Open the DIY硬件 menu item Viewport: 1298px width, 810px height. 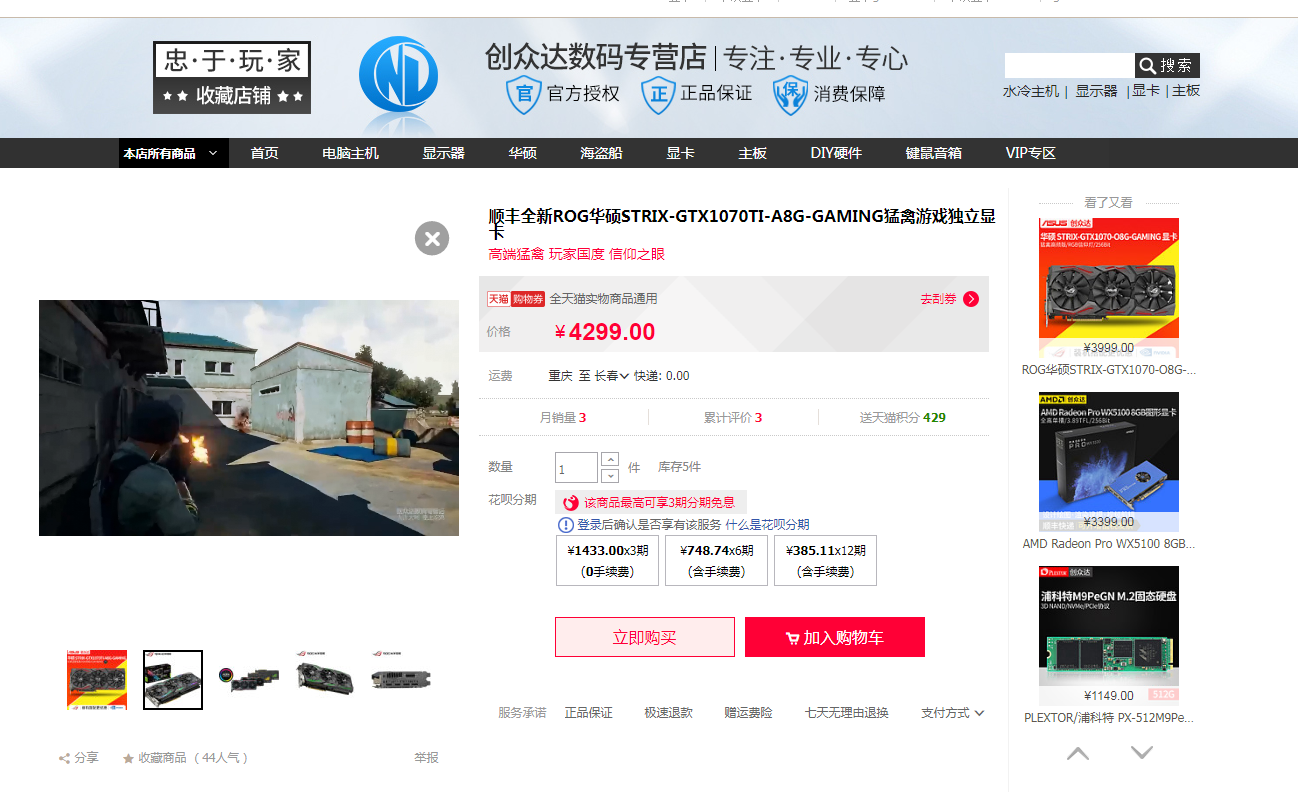836,153
